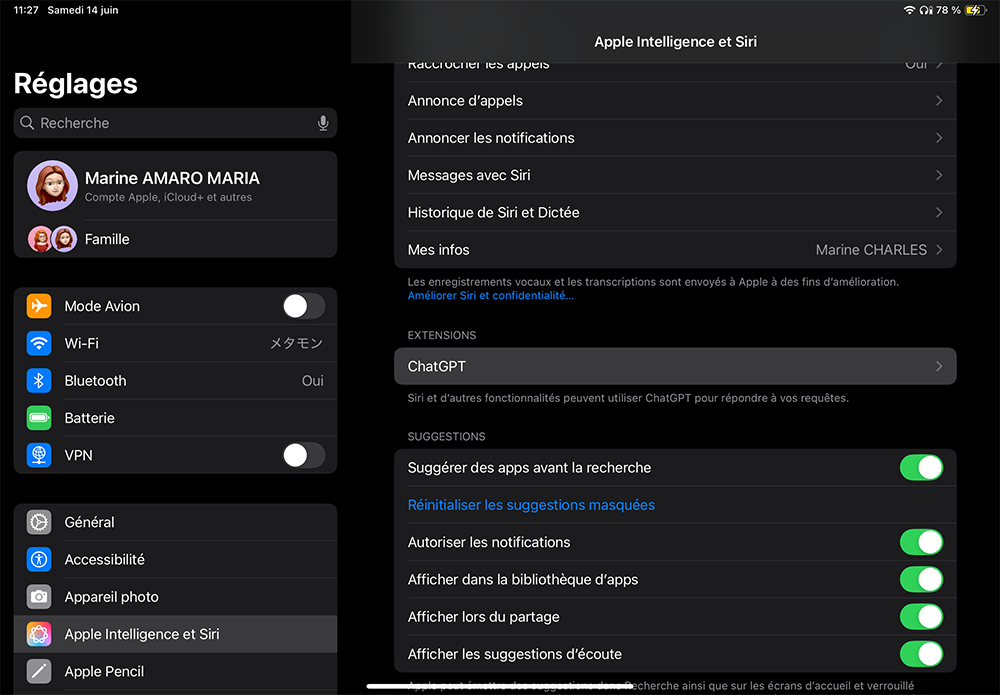
Task: Open the Famille menu entry
Action: (x=107, y=239)
